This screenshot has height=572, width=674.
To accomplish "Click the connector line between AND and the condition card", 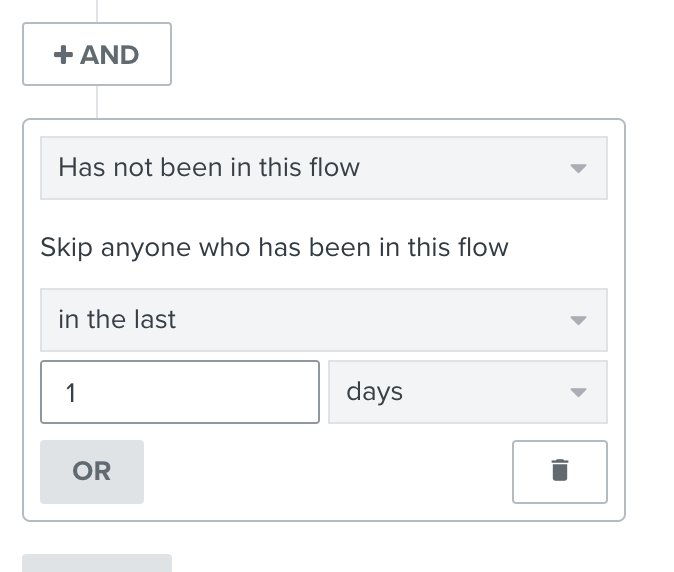I will 97,102.
